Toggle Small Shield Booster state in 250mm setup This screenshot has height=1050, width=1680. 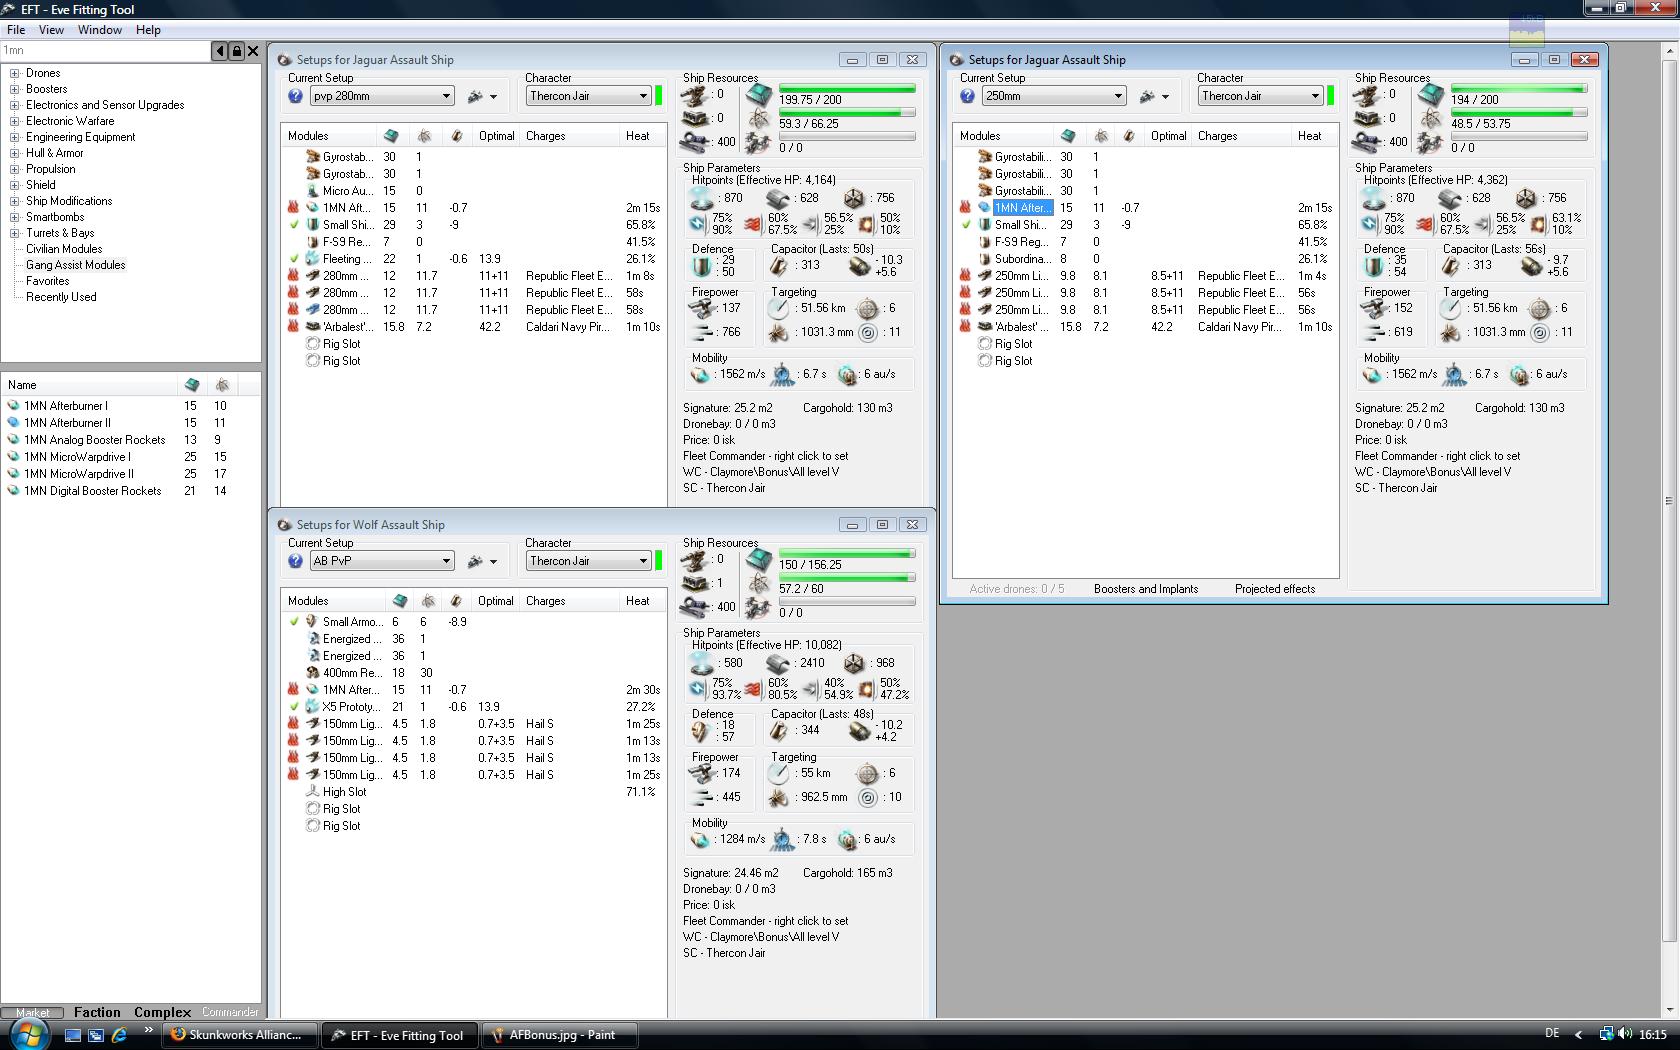(x=965, y=225)
